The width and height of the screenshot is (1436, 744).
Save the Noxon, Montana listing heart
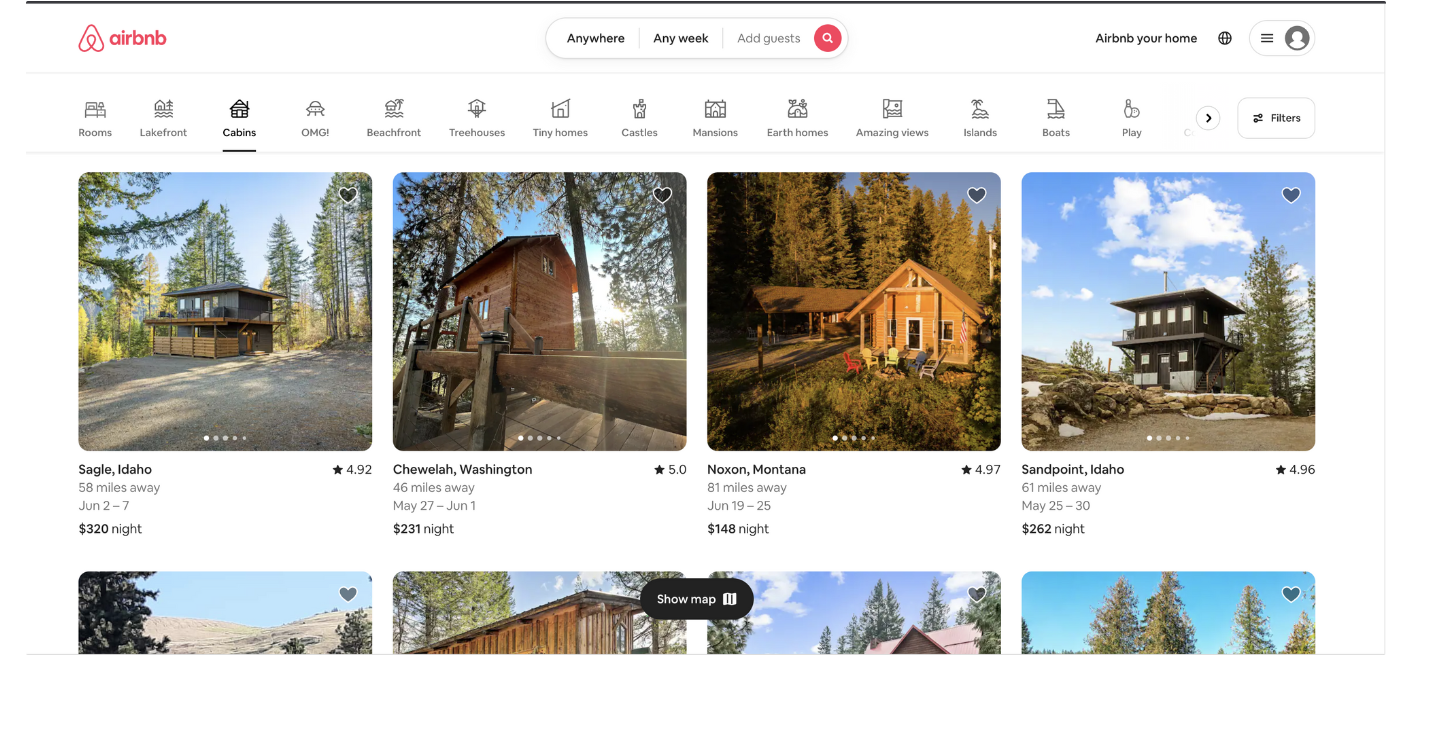977,195
